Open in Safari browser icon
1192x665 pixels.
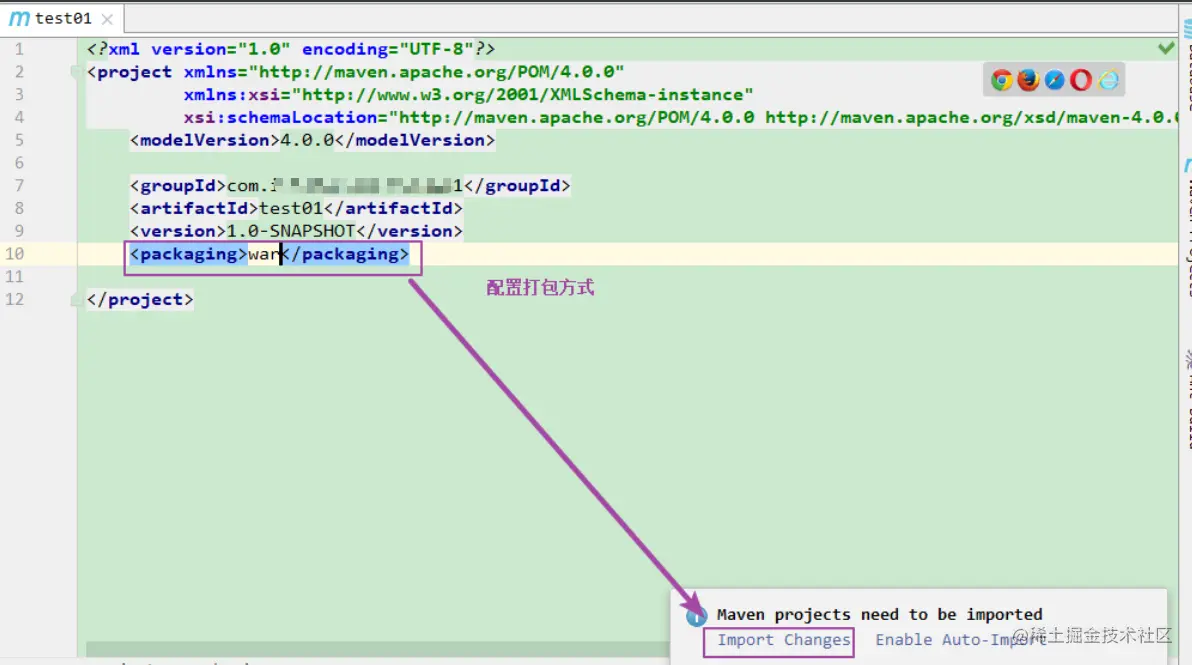[x=1054, y=80]
